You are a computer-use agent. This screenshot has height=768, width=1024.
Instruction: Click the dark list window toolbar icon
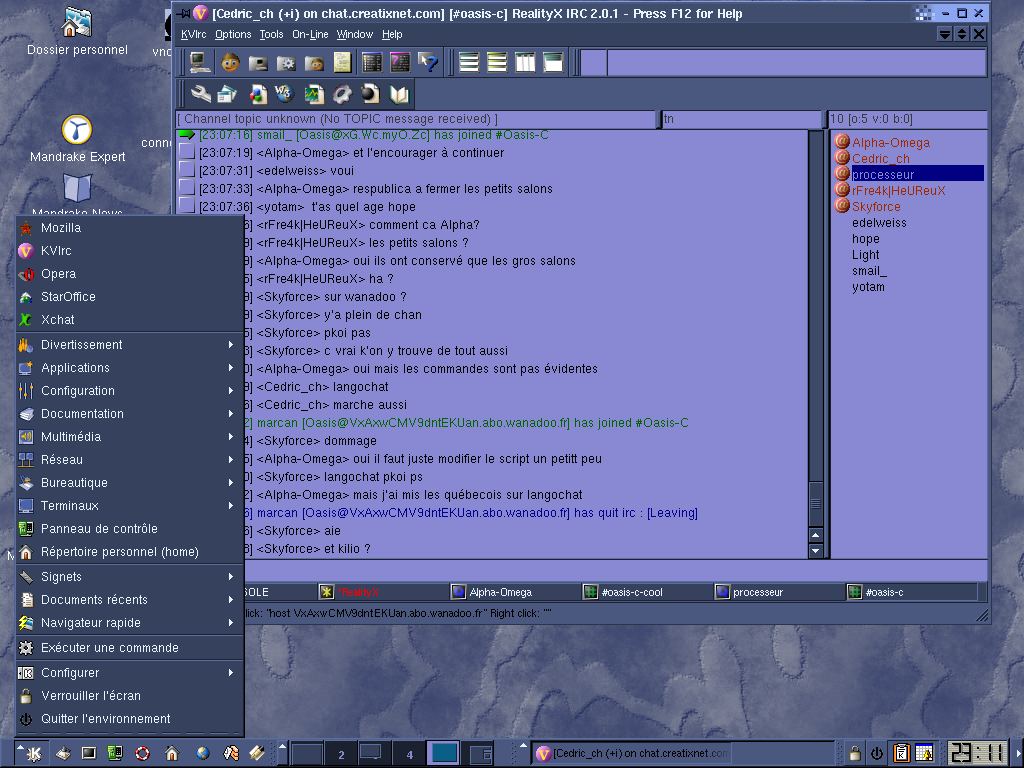[x=372, y=63]
